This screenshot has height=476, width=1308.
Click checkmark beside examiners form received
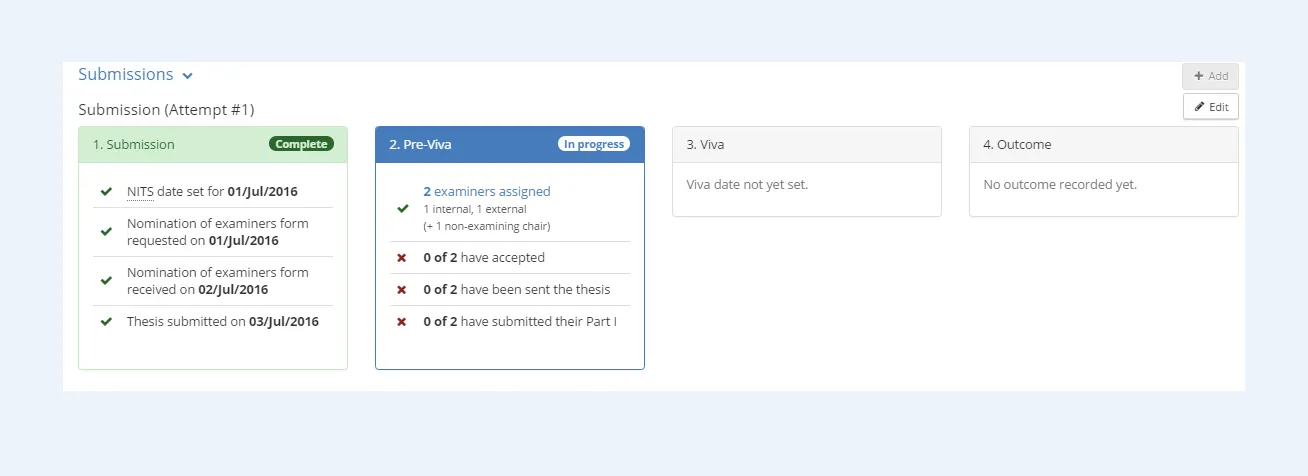[106, 281]
